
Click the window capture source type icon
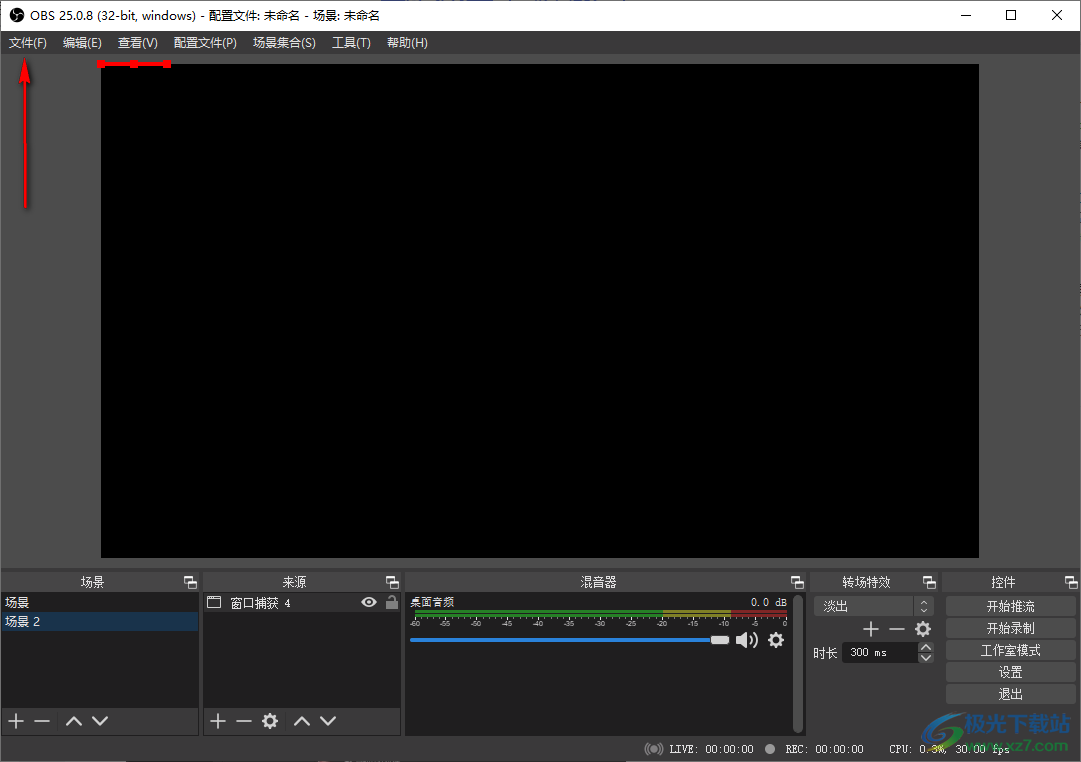(214, 603)
